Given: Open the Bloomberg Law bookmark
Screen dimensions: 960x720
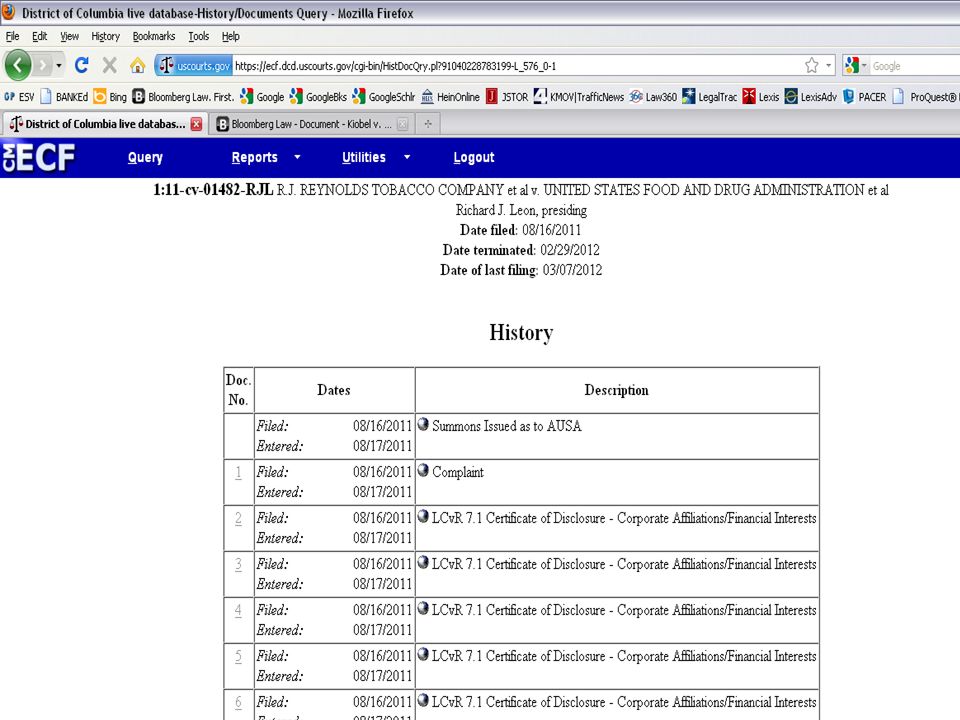Looking at the screenshot, I should click(183, 97).
